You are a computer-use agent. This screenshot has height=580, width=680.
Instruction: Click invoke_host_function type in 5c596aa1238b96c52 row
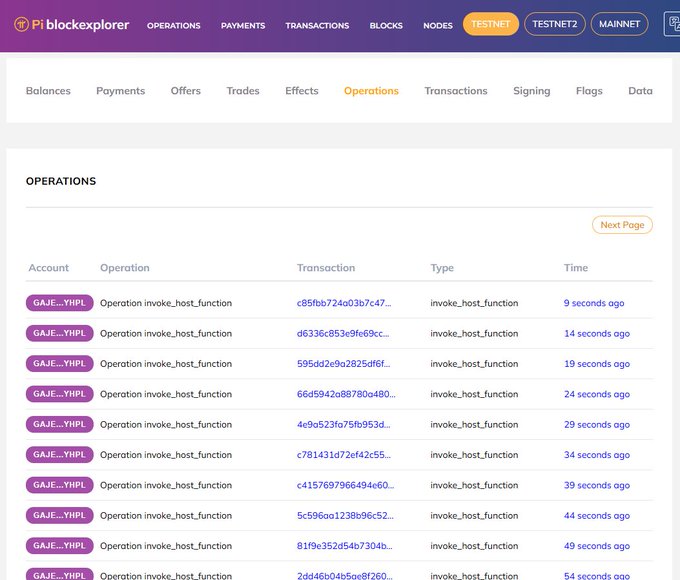point(474,515)
